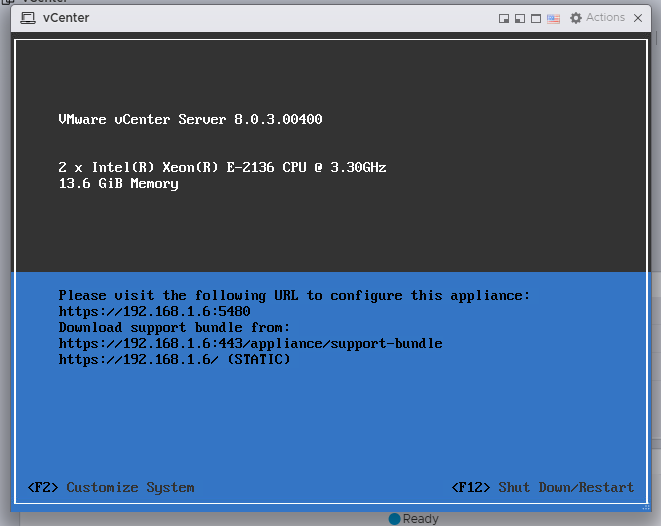Dock console to bottom-right corner icon
The height and width of the screenshot is (526, 661).
[504, 19]
